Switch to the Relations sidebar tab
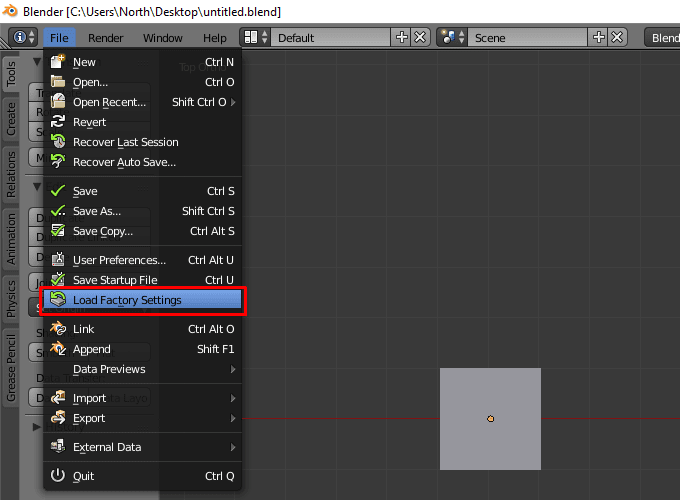The width and height of the screenshot is (680, 500). (11, 174)
